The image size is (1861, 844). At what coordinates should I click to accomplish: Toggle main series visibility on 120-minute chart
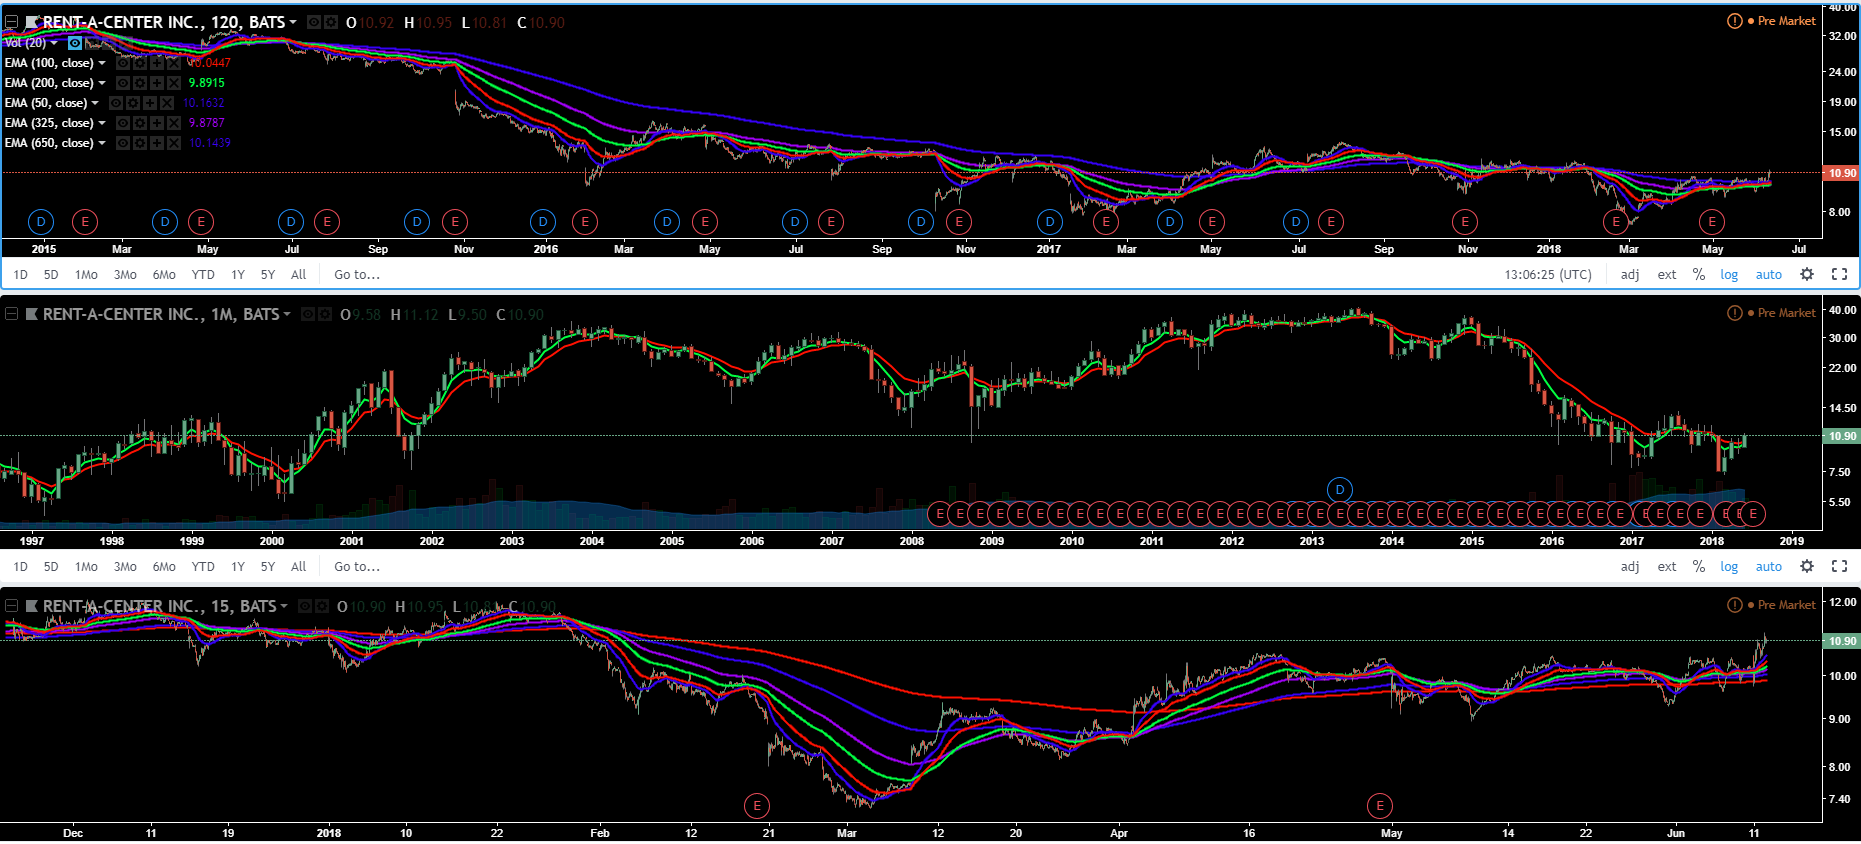[x=314, y=22]
